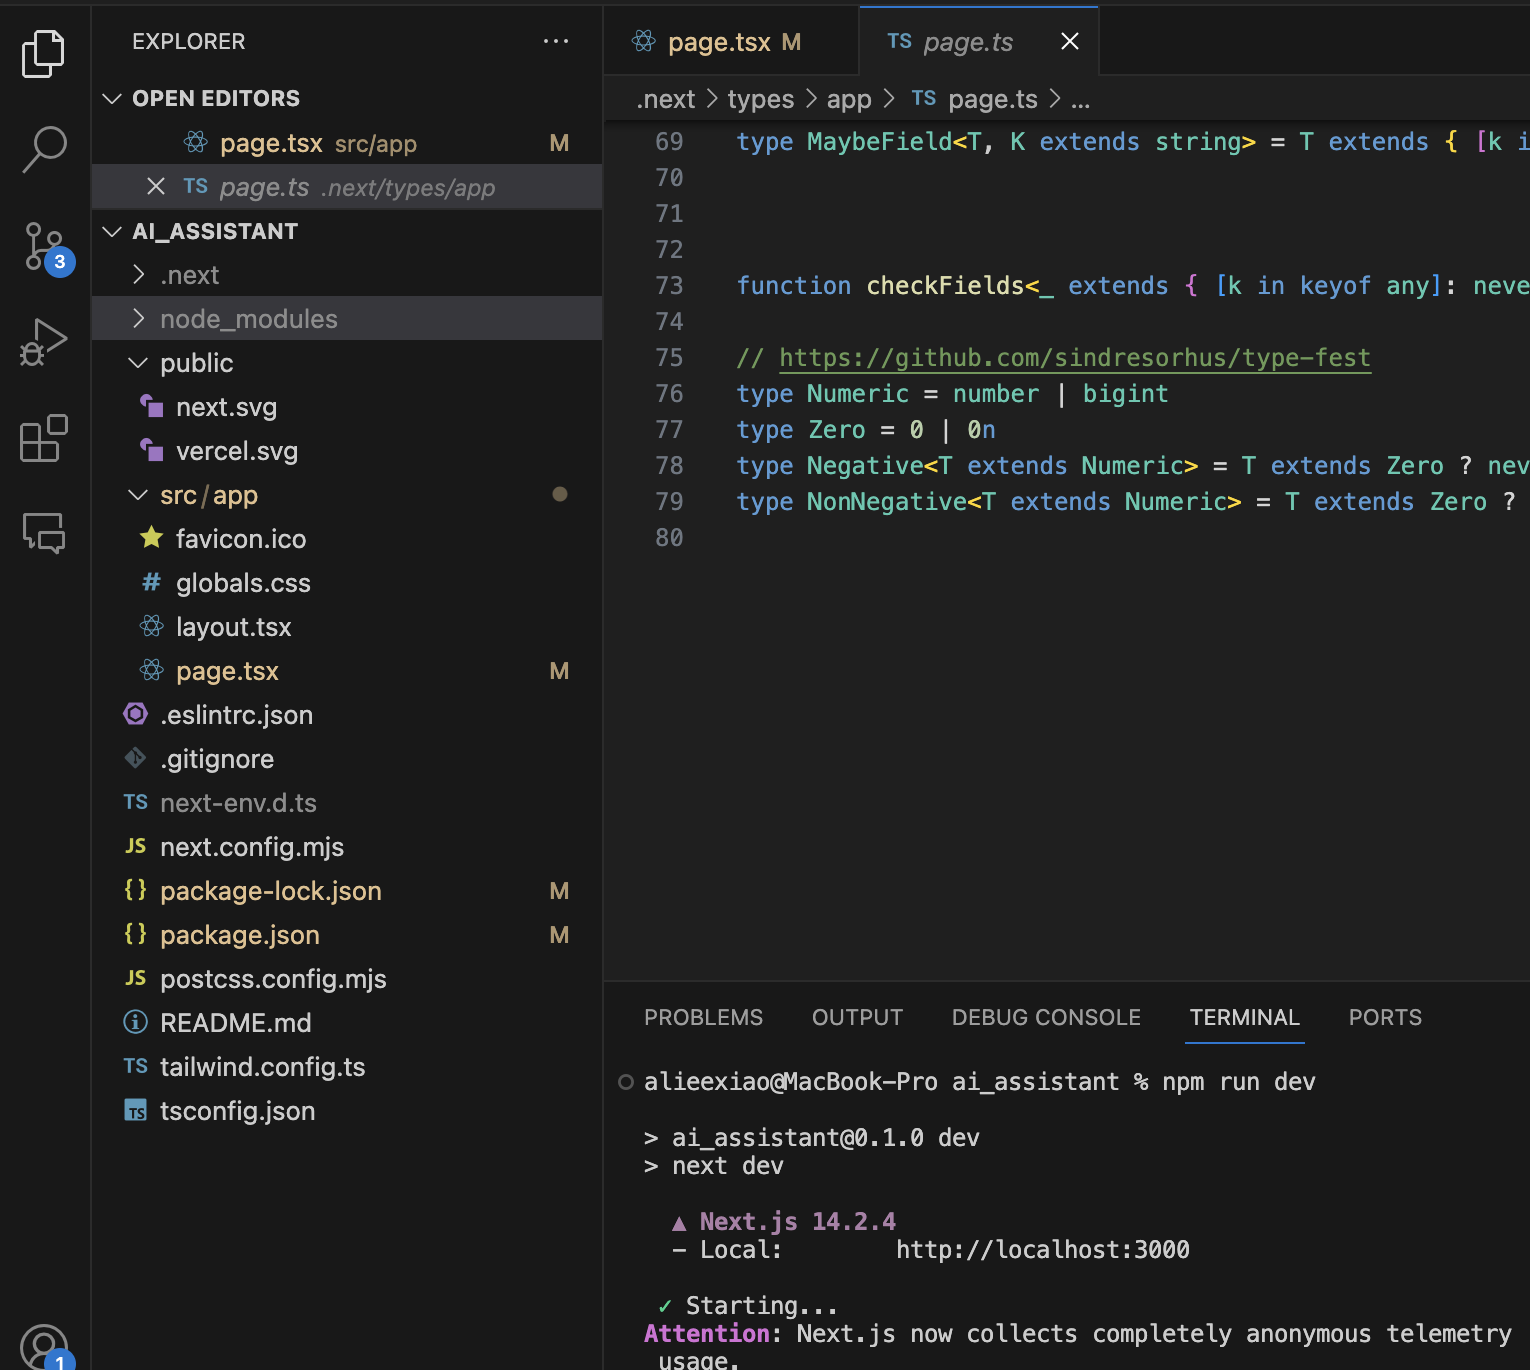Click the image icon beside next.svg
The width and height of the screenshot is (1530, 1370).
click(x=151, y=406)
